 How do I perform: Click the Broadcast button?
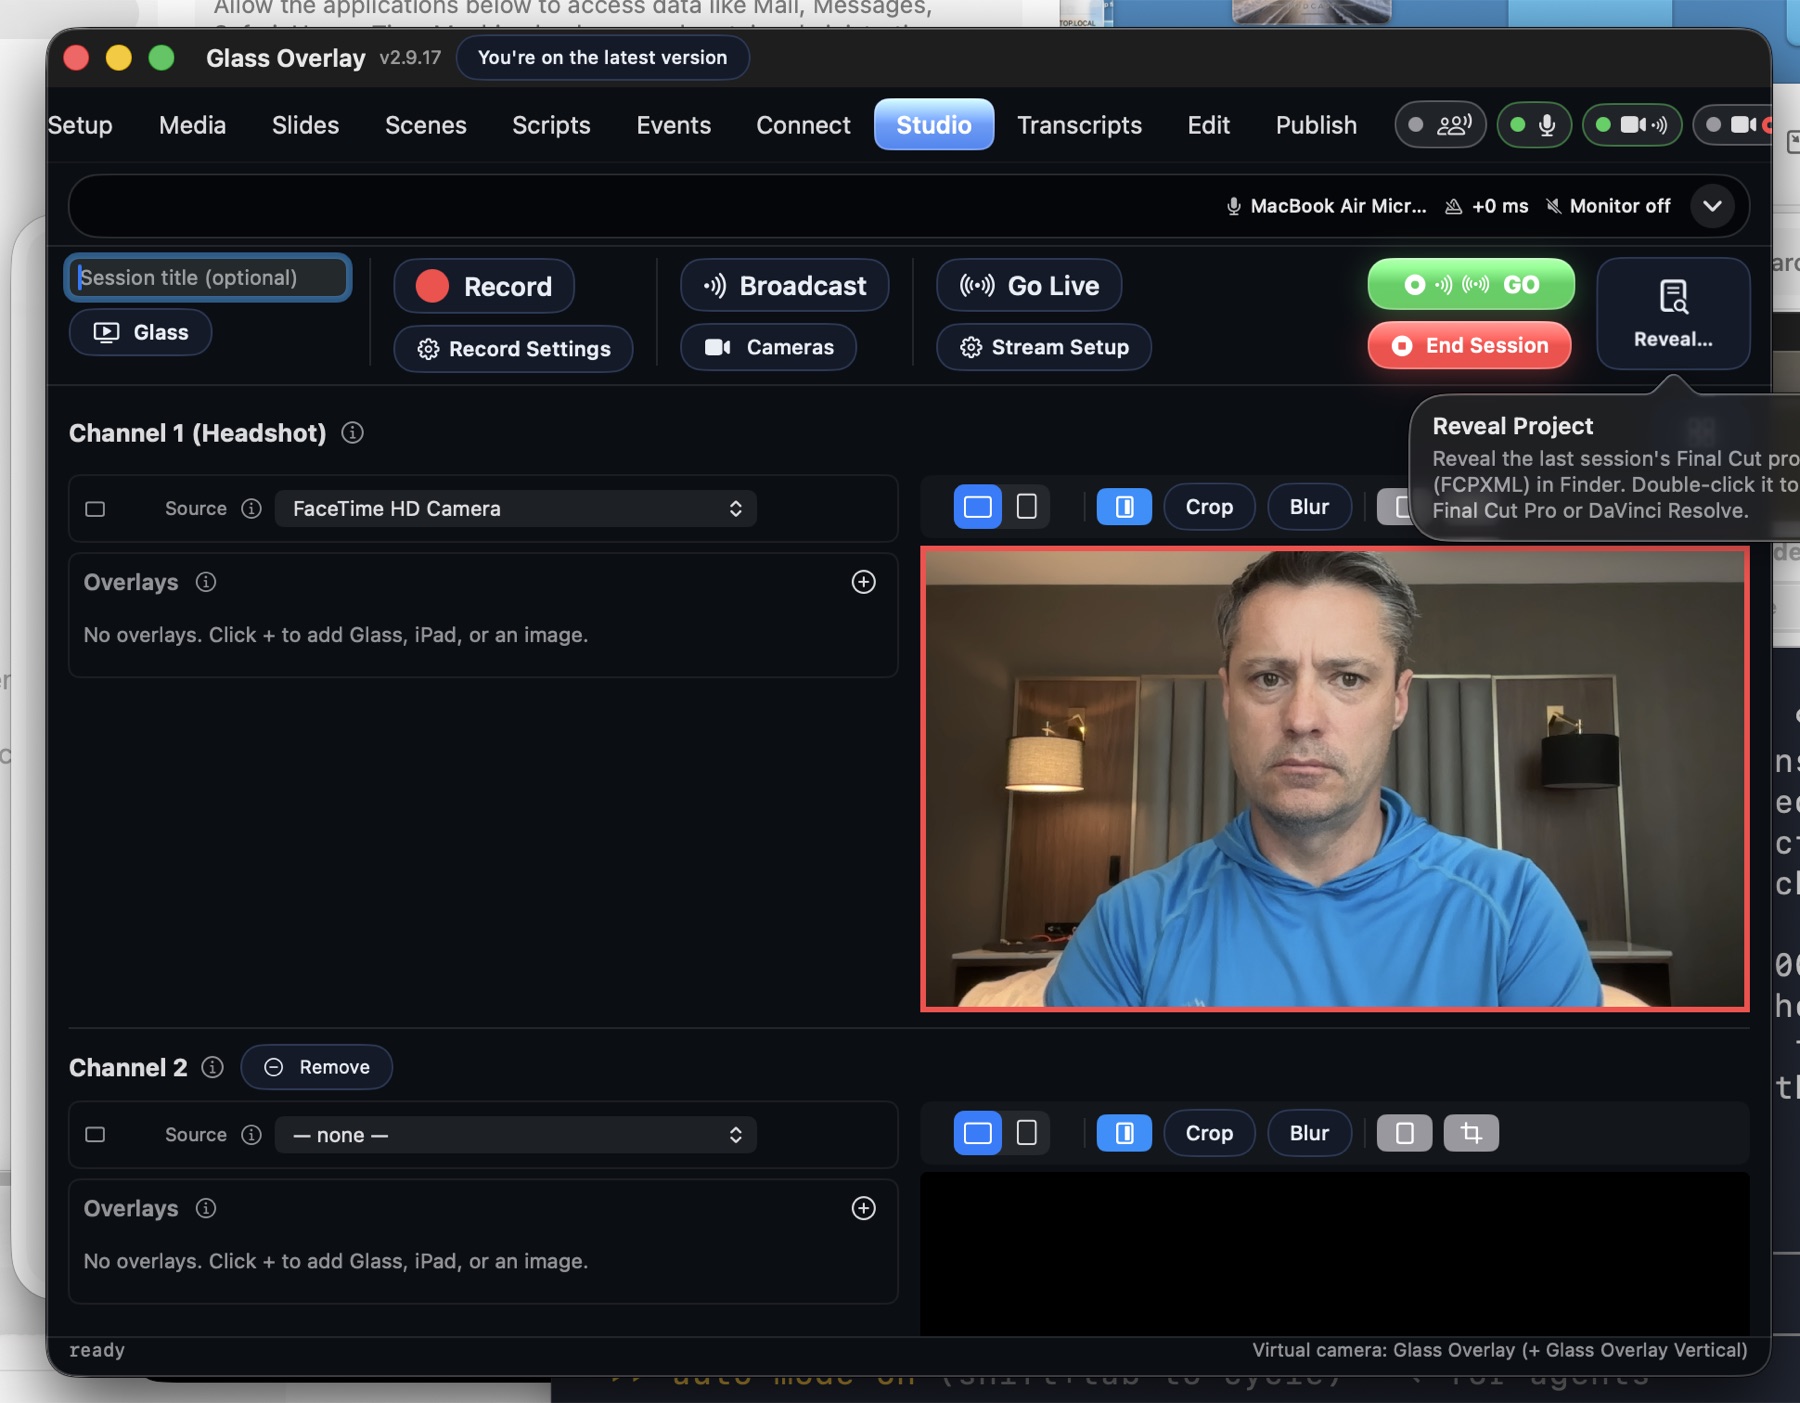tap(784, 286)
